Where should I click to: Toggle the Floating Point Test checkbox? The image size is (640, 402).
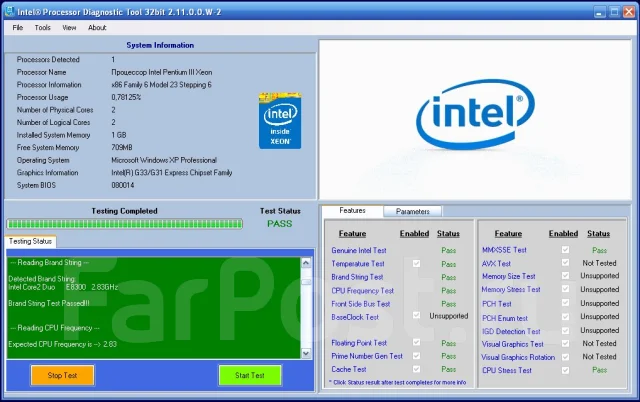(x=416, y=342)
